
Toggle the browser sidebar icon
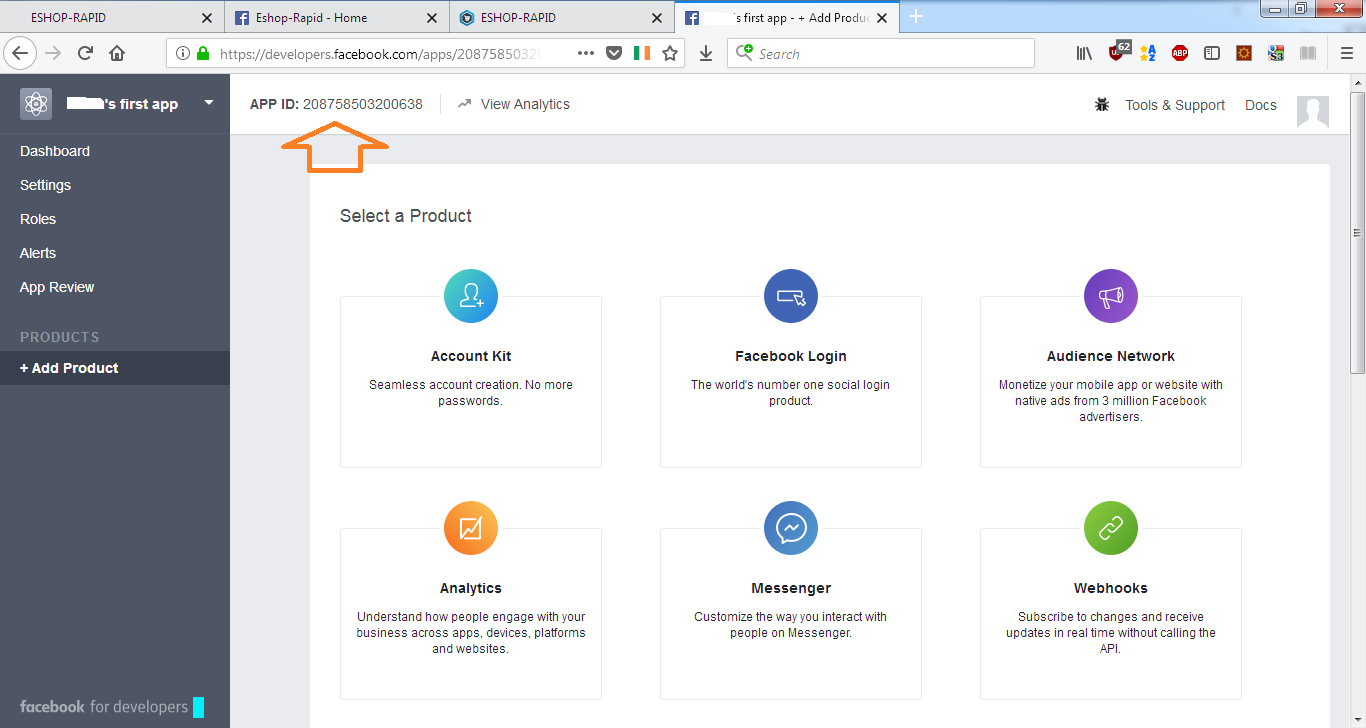(x=1212, y=53)
